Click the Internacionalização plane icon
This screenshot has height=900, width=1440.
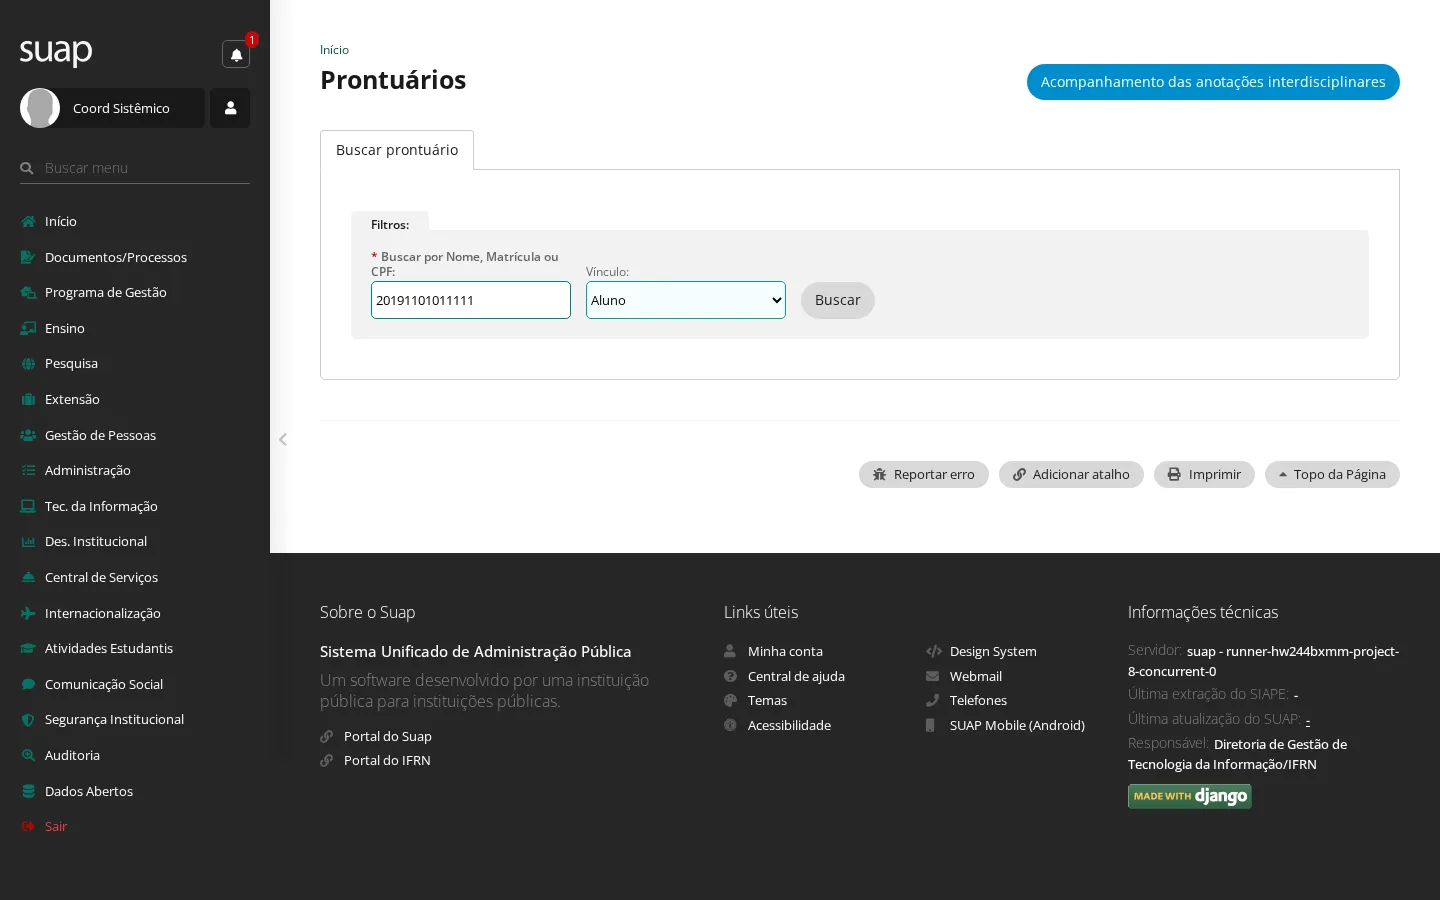point(28,613)
